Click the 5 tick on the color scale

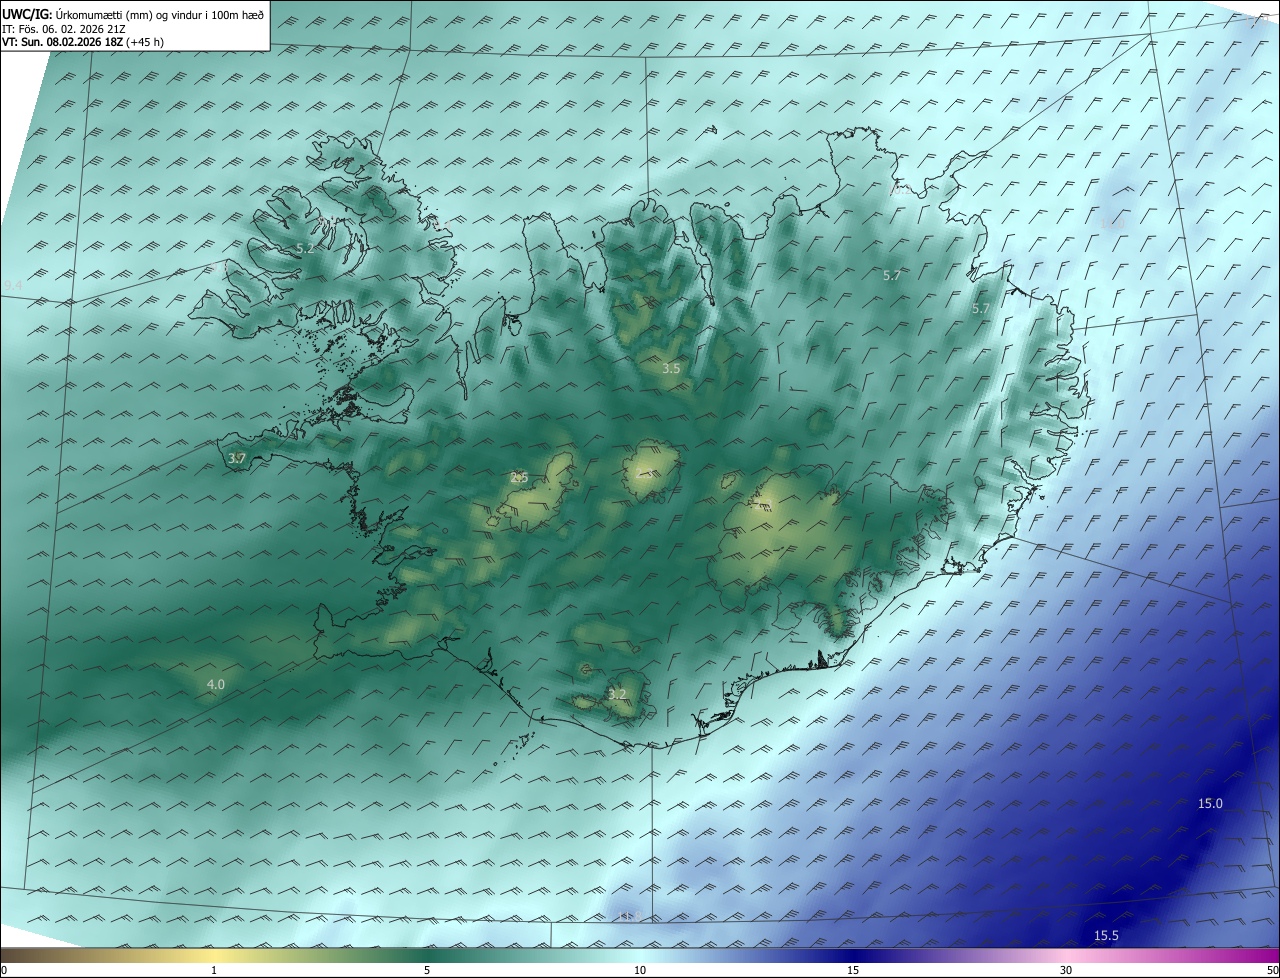pos(427,971)
